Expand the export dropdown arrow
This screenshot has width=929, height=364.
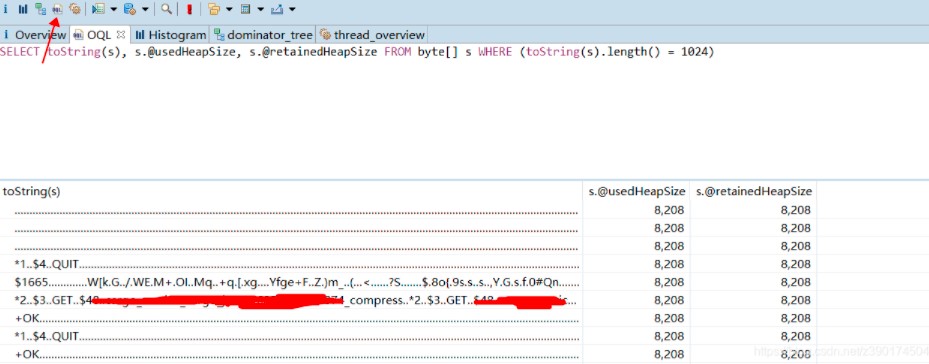292,9
